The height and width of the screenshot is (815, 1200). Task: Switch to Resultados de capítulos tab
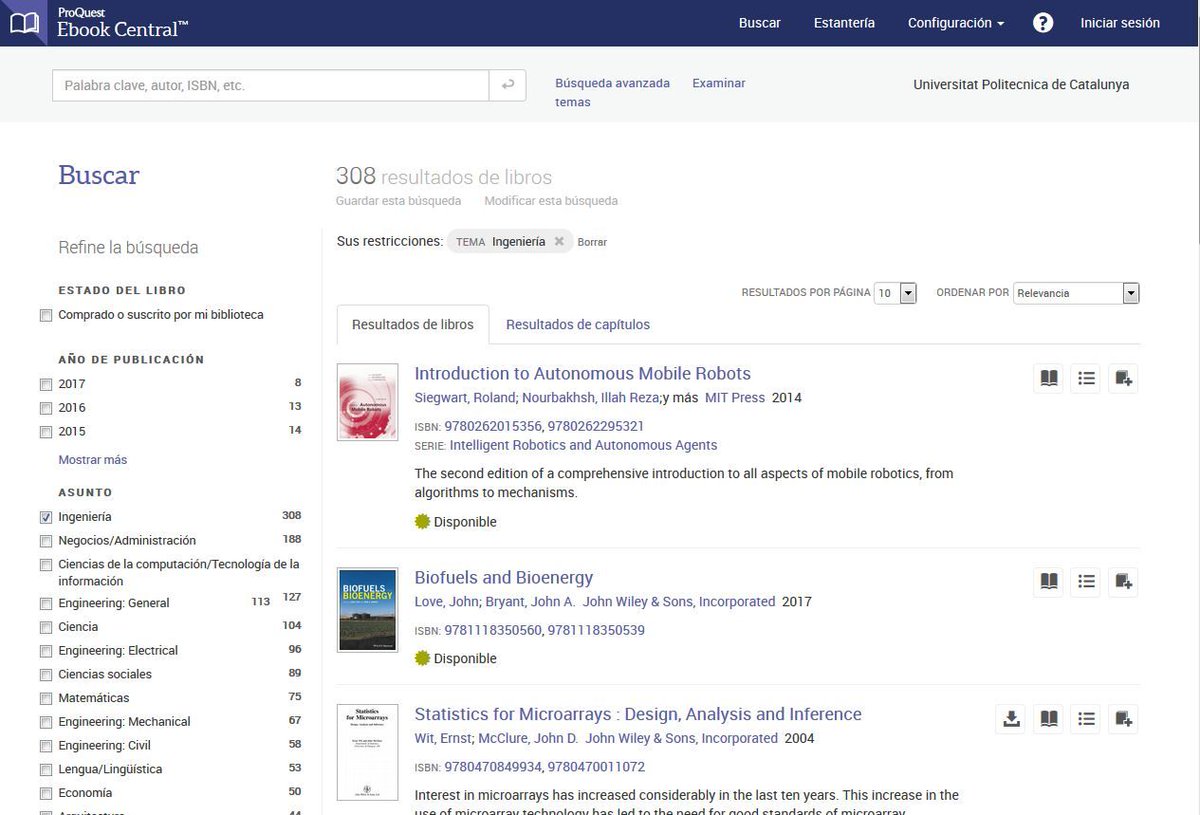tap(578, 325)
